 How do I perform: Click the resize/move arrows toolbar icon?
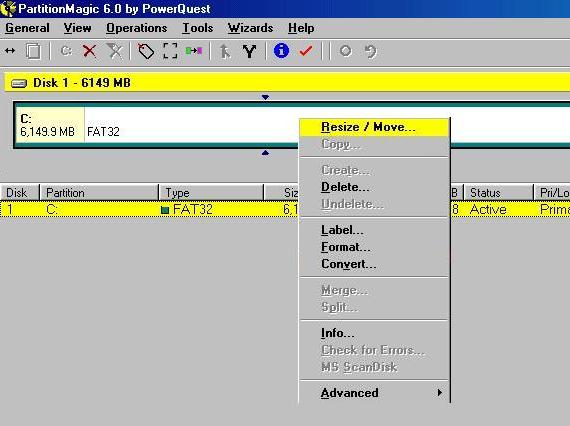click(x=10, y=51)
